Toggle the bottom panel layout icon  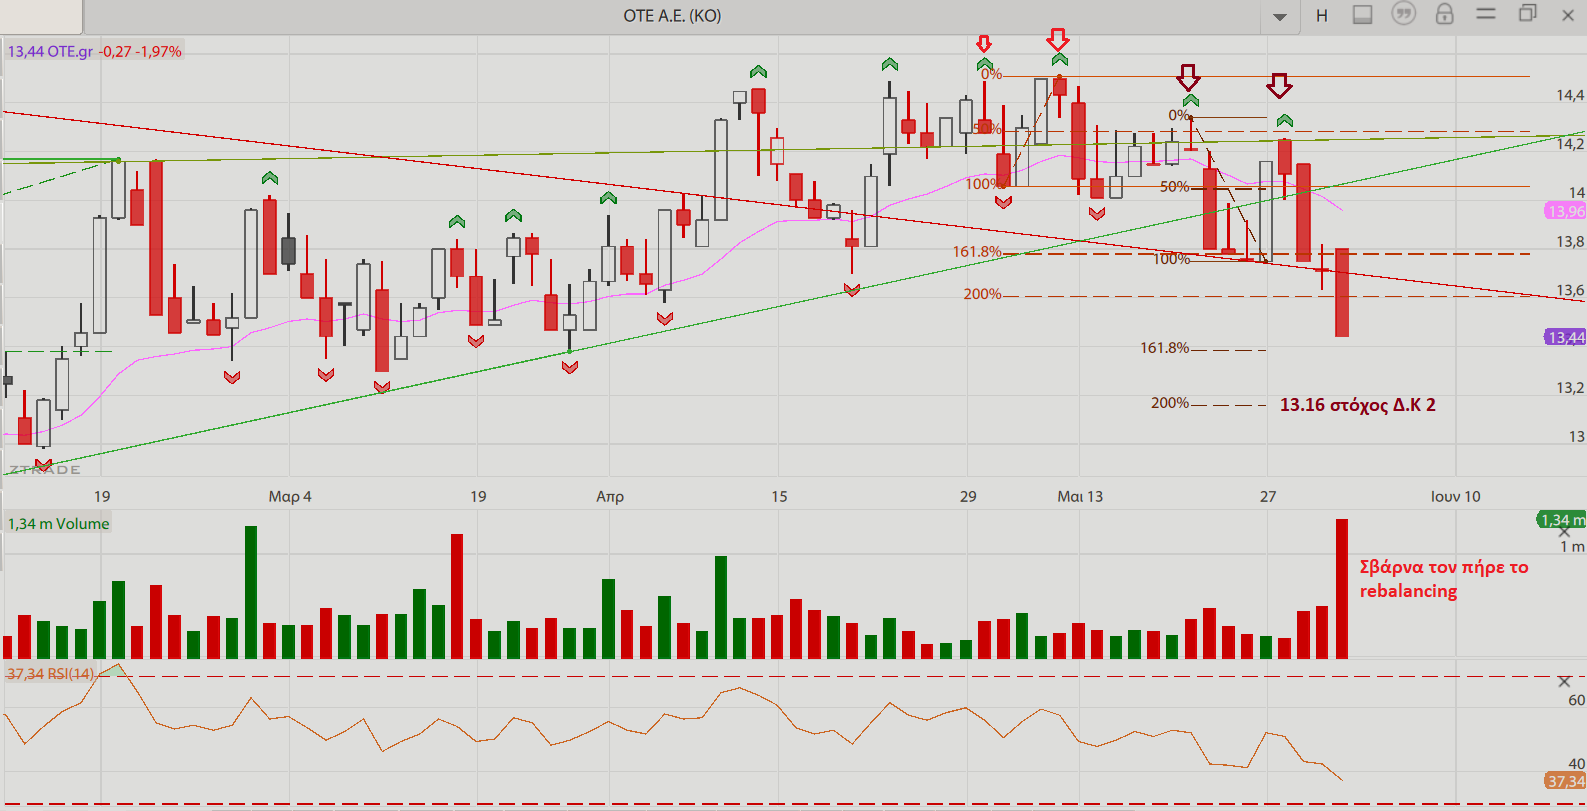tap(1362, 15)
